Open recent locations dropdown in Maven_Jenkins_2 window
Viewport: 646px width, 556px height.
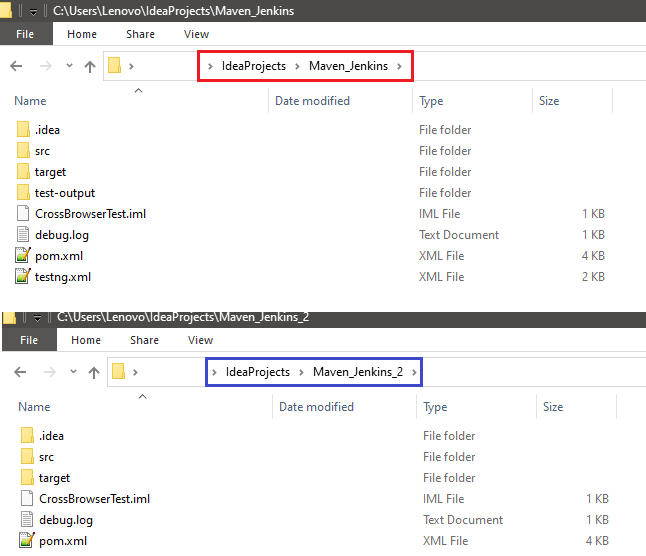[x=73, y=371]
